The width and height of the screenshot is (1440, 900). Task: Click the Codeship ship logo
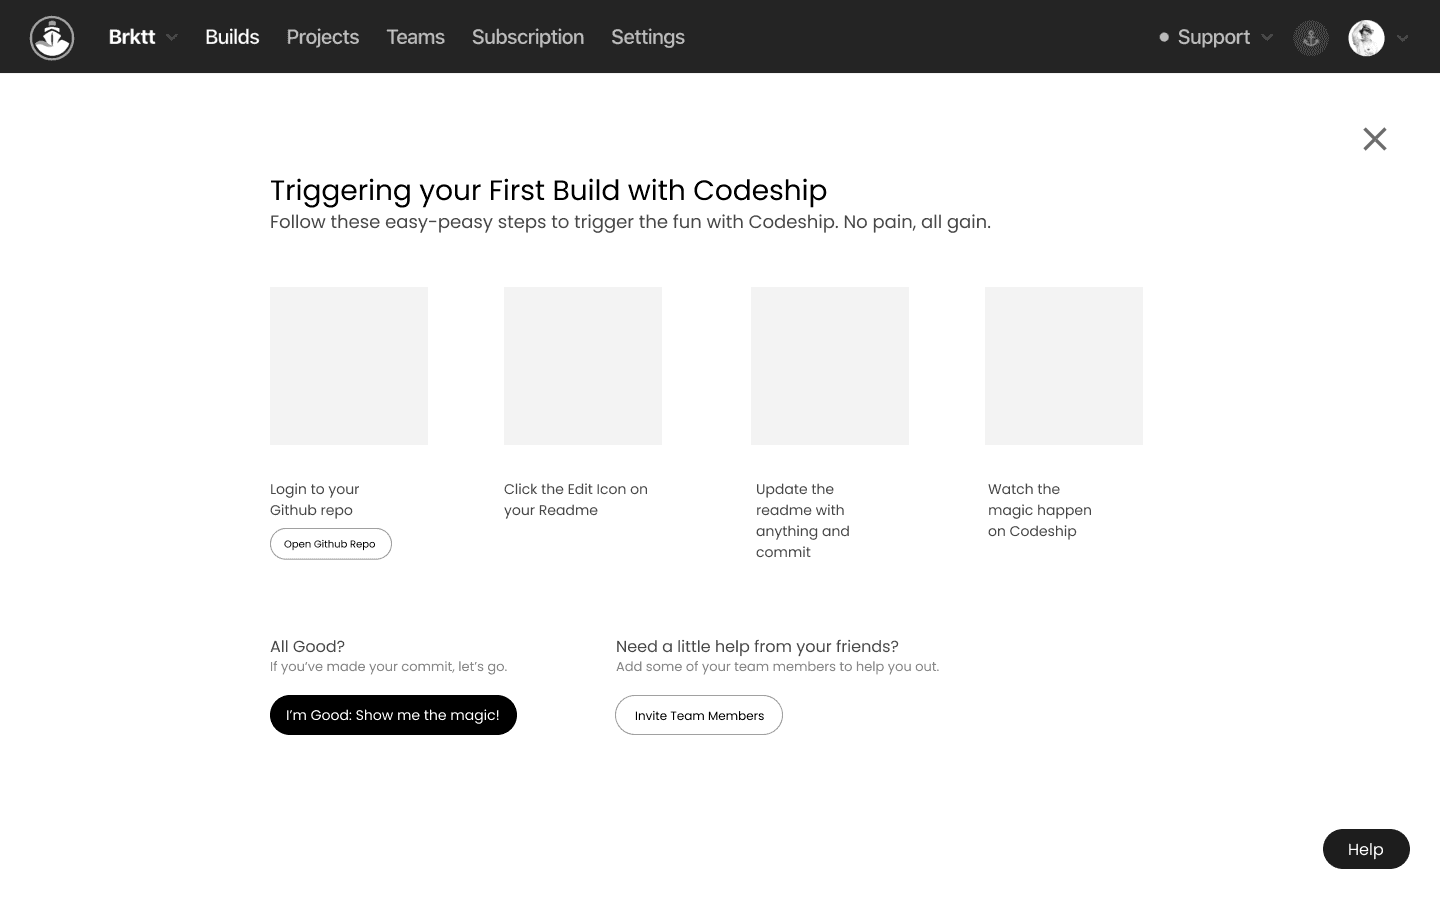click(52, 38)
